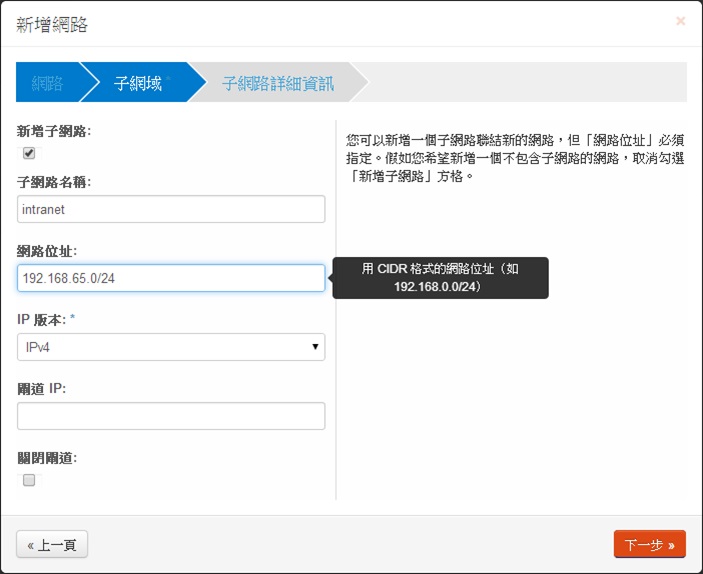Click the empty 閘道 IP input field
703x574 pixels.
click(x=171, y=416)
